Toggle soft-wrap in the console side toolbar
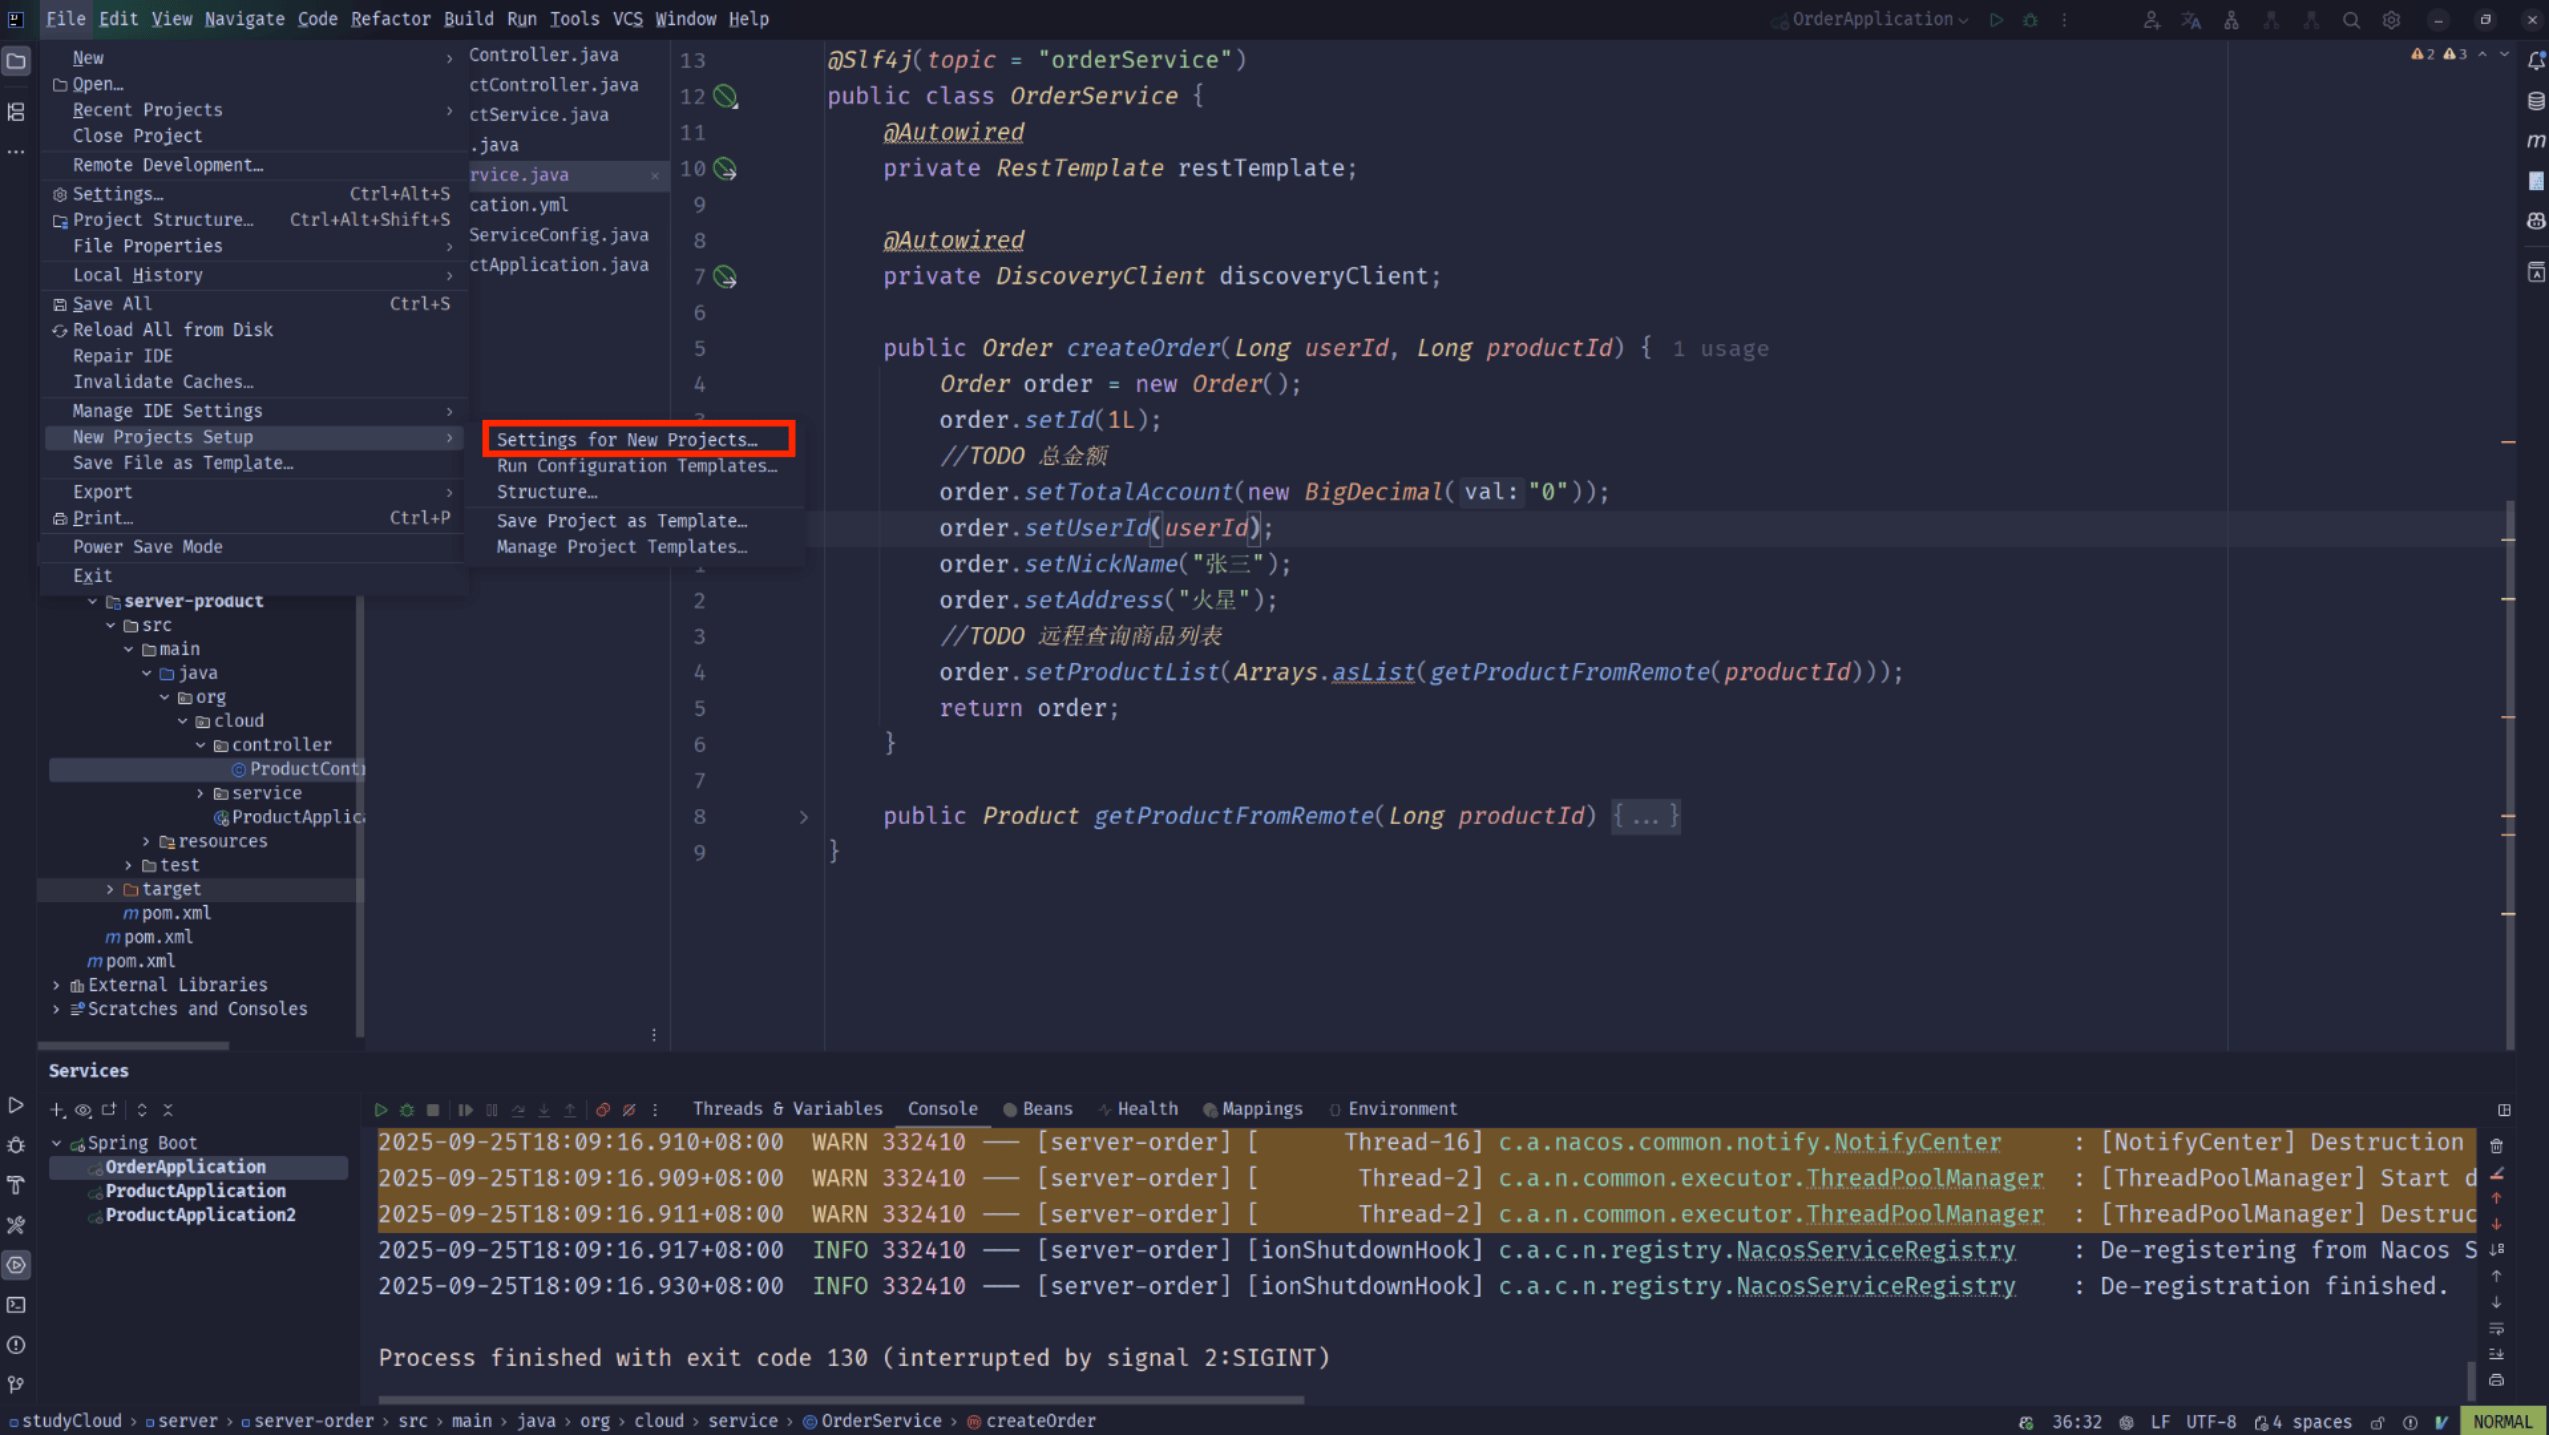 (x=2496, y=1329)
